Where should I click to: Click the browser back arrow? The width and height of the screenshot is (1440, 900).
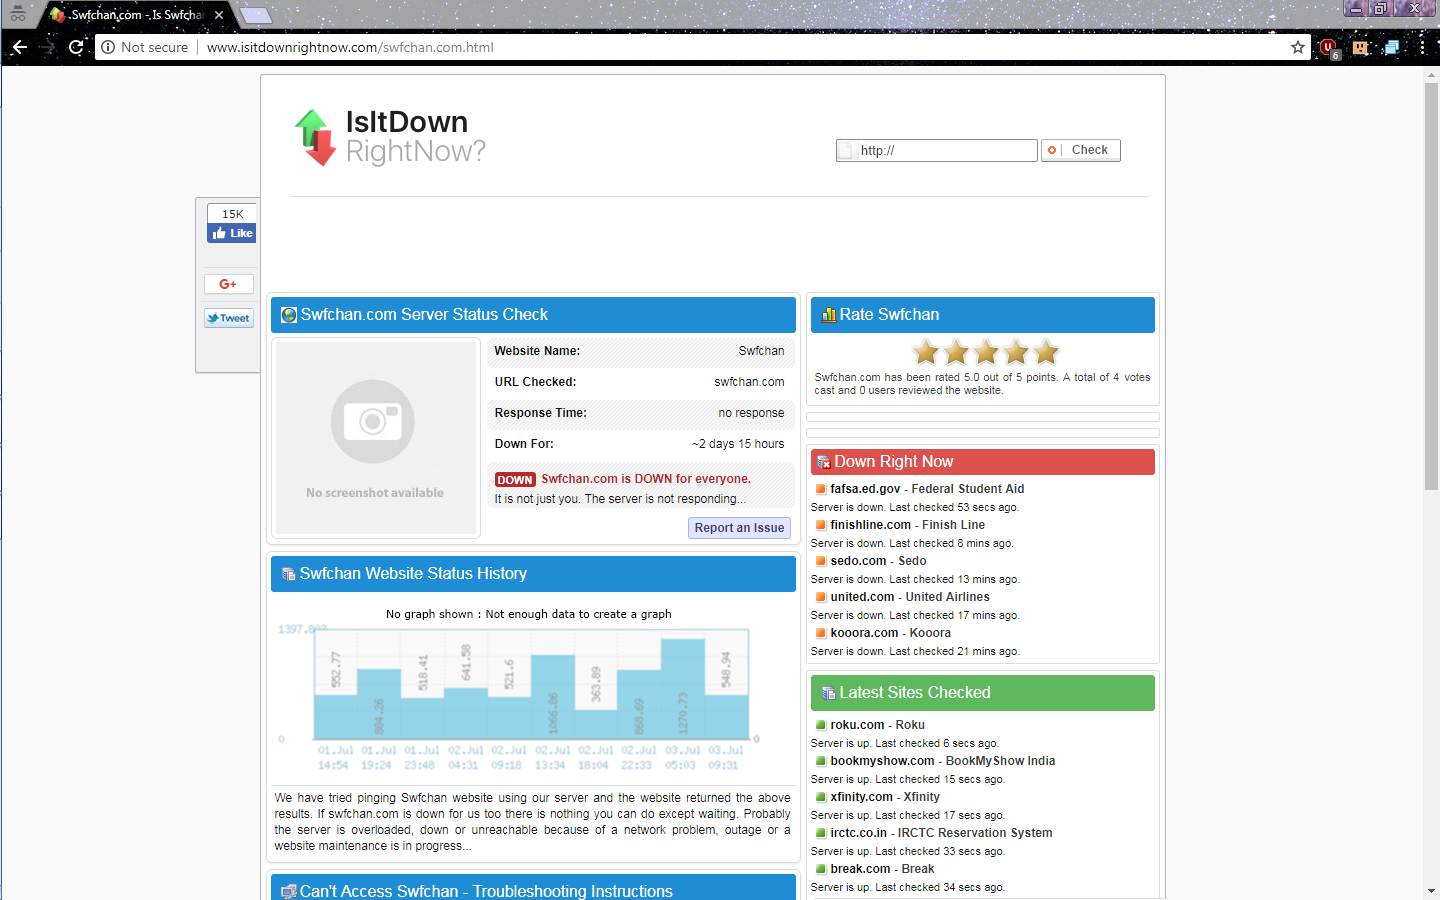(19, 47)
